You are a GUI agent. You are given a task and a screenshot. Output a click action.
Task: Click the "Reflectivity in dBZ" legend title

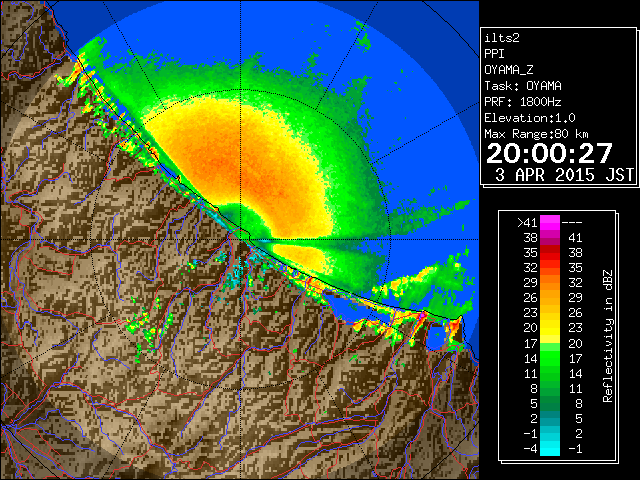click(x=608, y=336)
